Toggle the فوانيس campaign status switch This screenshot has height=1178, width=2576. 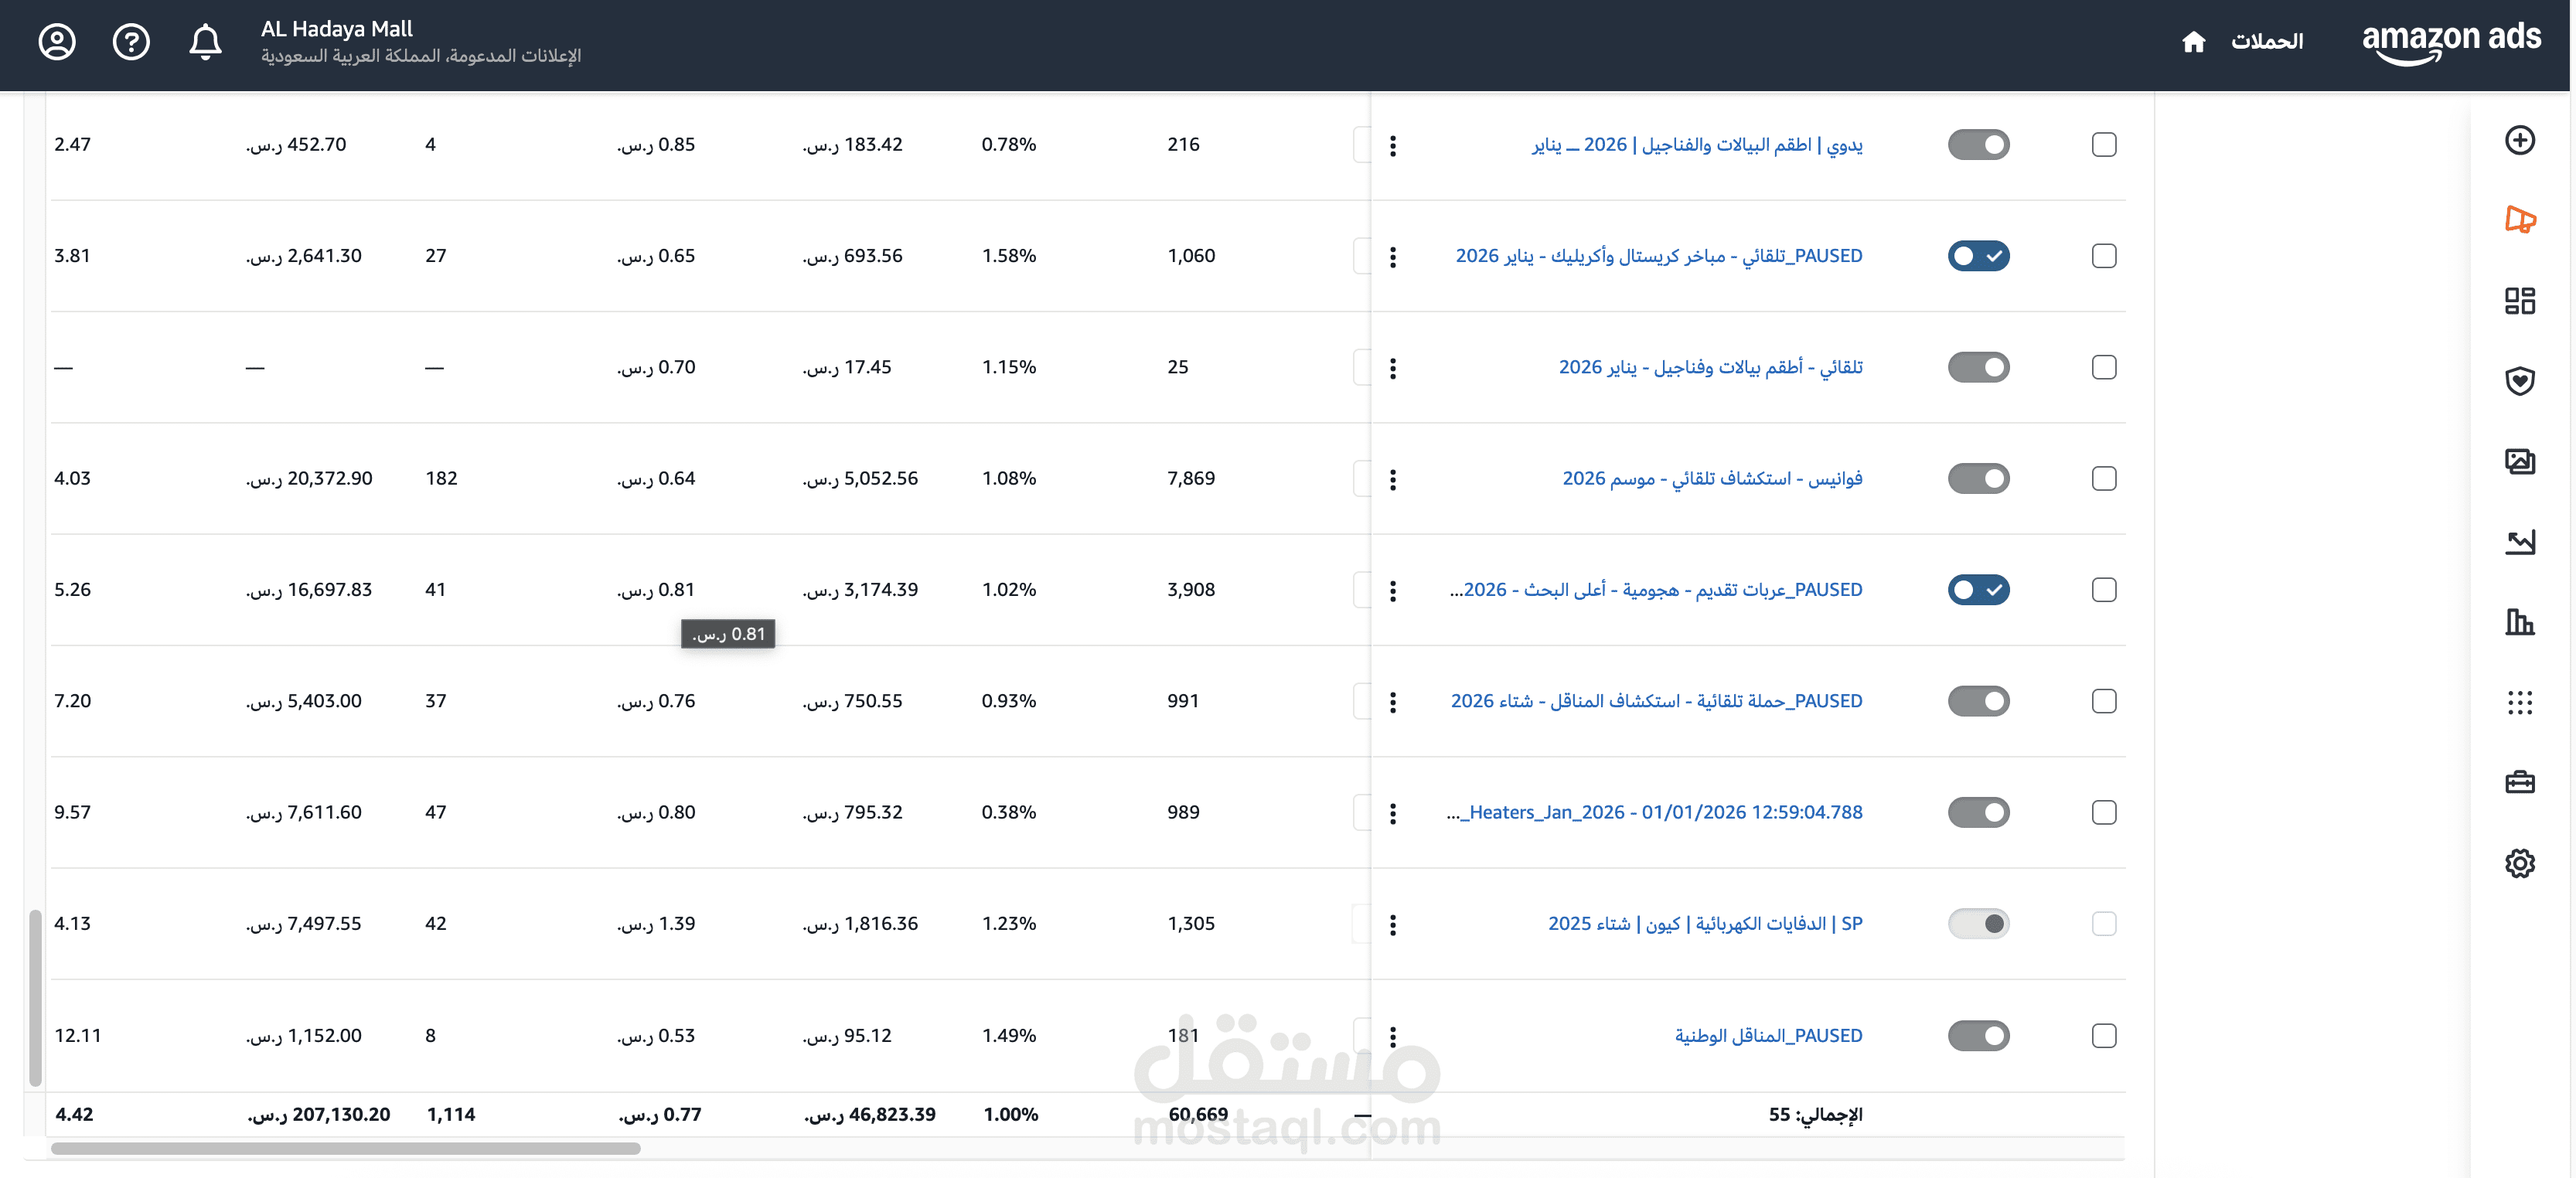(1978, 478)
